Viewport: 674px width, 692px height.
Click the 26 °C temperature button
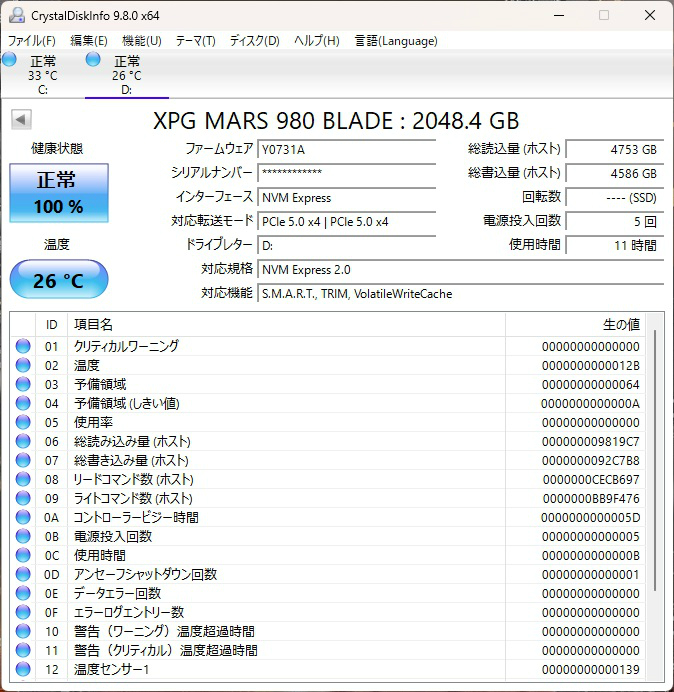(59, 280)
